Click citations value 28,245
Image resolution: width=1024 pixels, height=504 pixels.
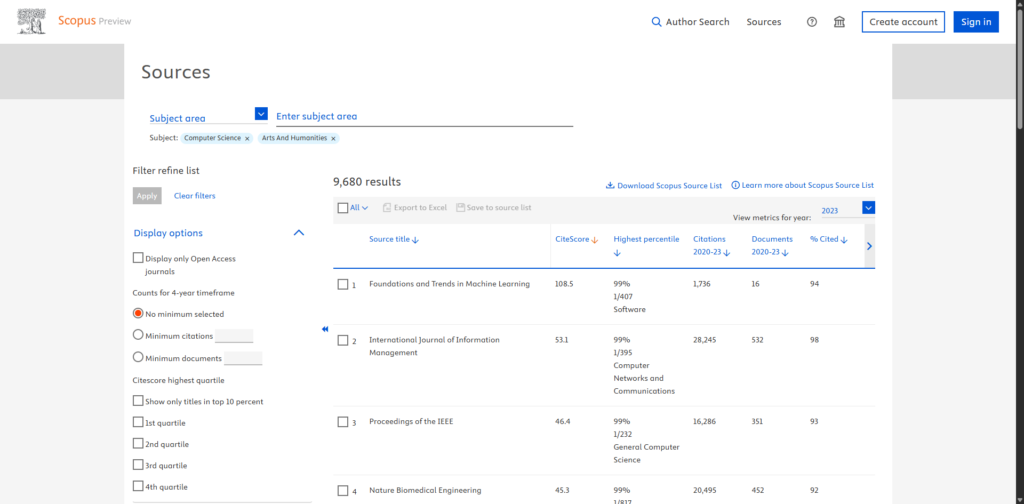704,339
